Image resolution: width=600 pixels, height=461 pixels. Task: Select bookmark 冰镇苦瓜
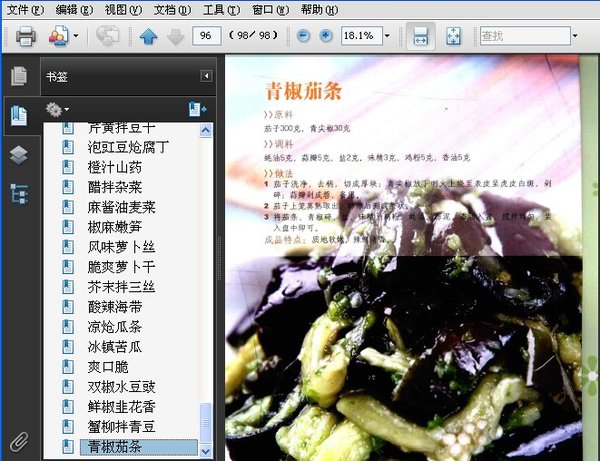coord(115,347)
